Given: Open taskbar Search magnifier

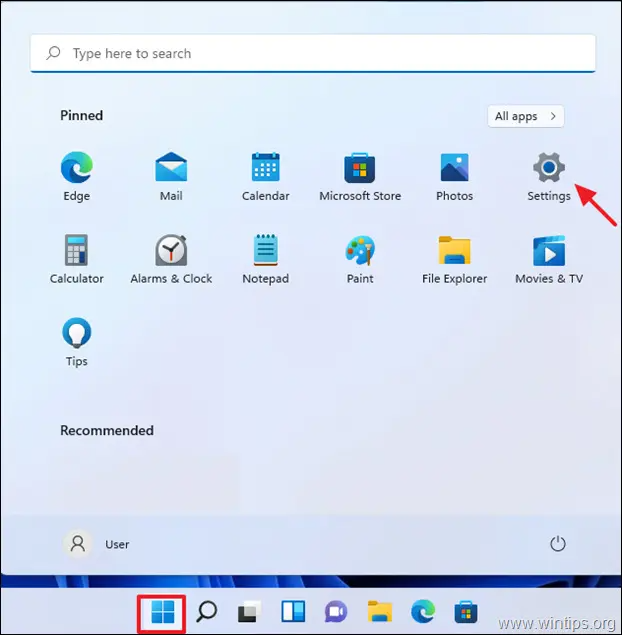Looking at the screenshot, I should [x=207, y=612].
